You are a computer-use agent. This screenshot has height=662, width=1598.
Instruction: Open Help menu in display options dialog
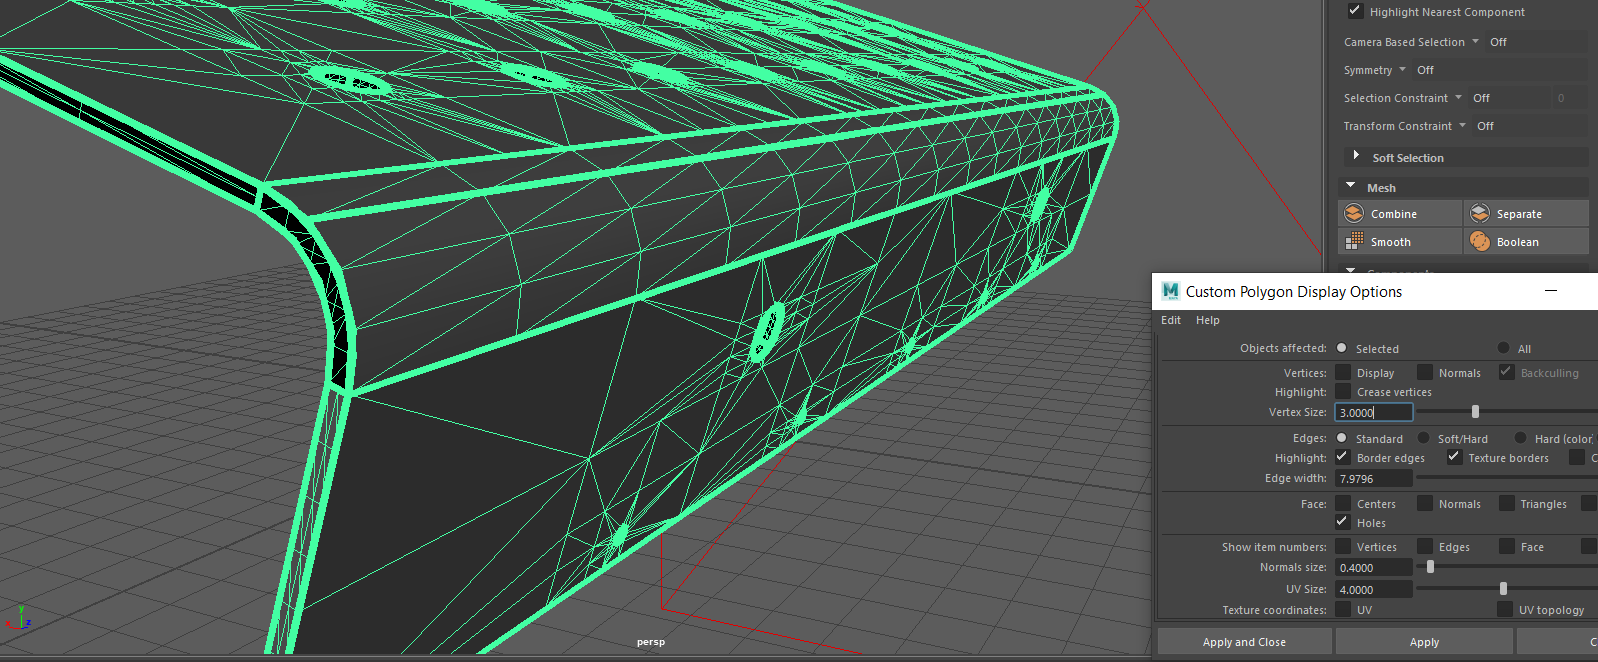[1208, 320]
